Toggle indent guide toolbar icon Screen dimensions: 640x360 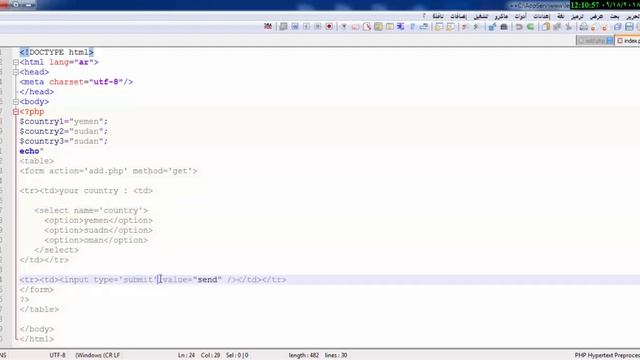[400, 27]
